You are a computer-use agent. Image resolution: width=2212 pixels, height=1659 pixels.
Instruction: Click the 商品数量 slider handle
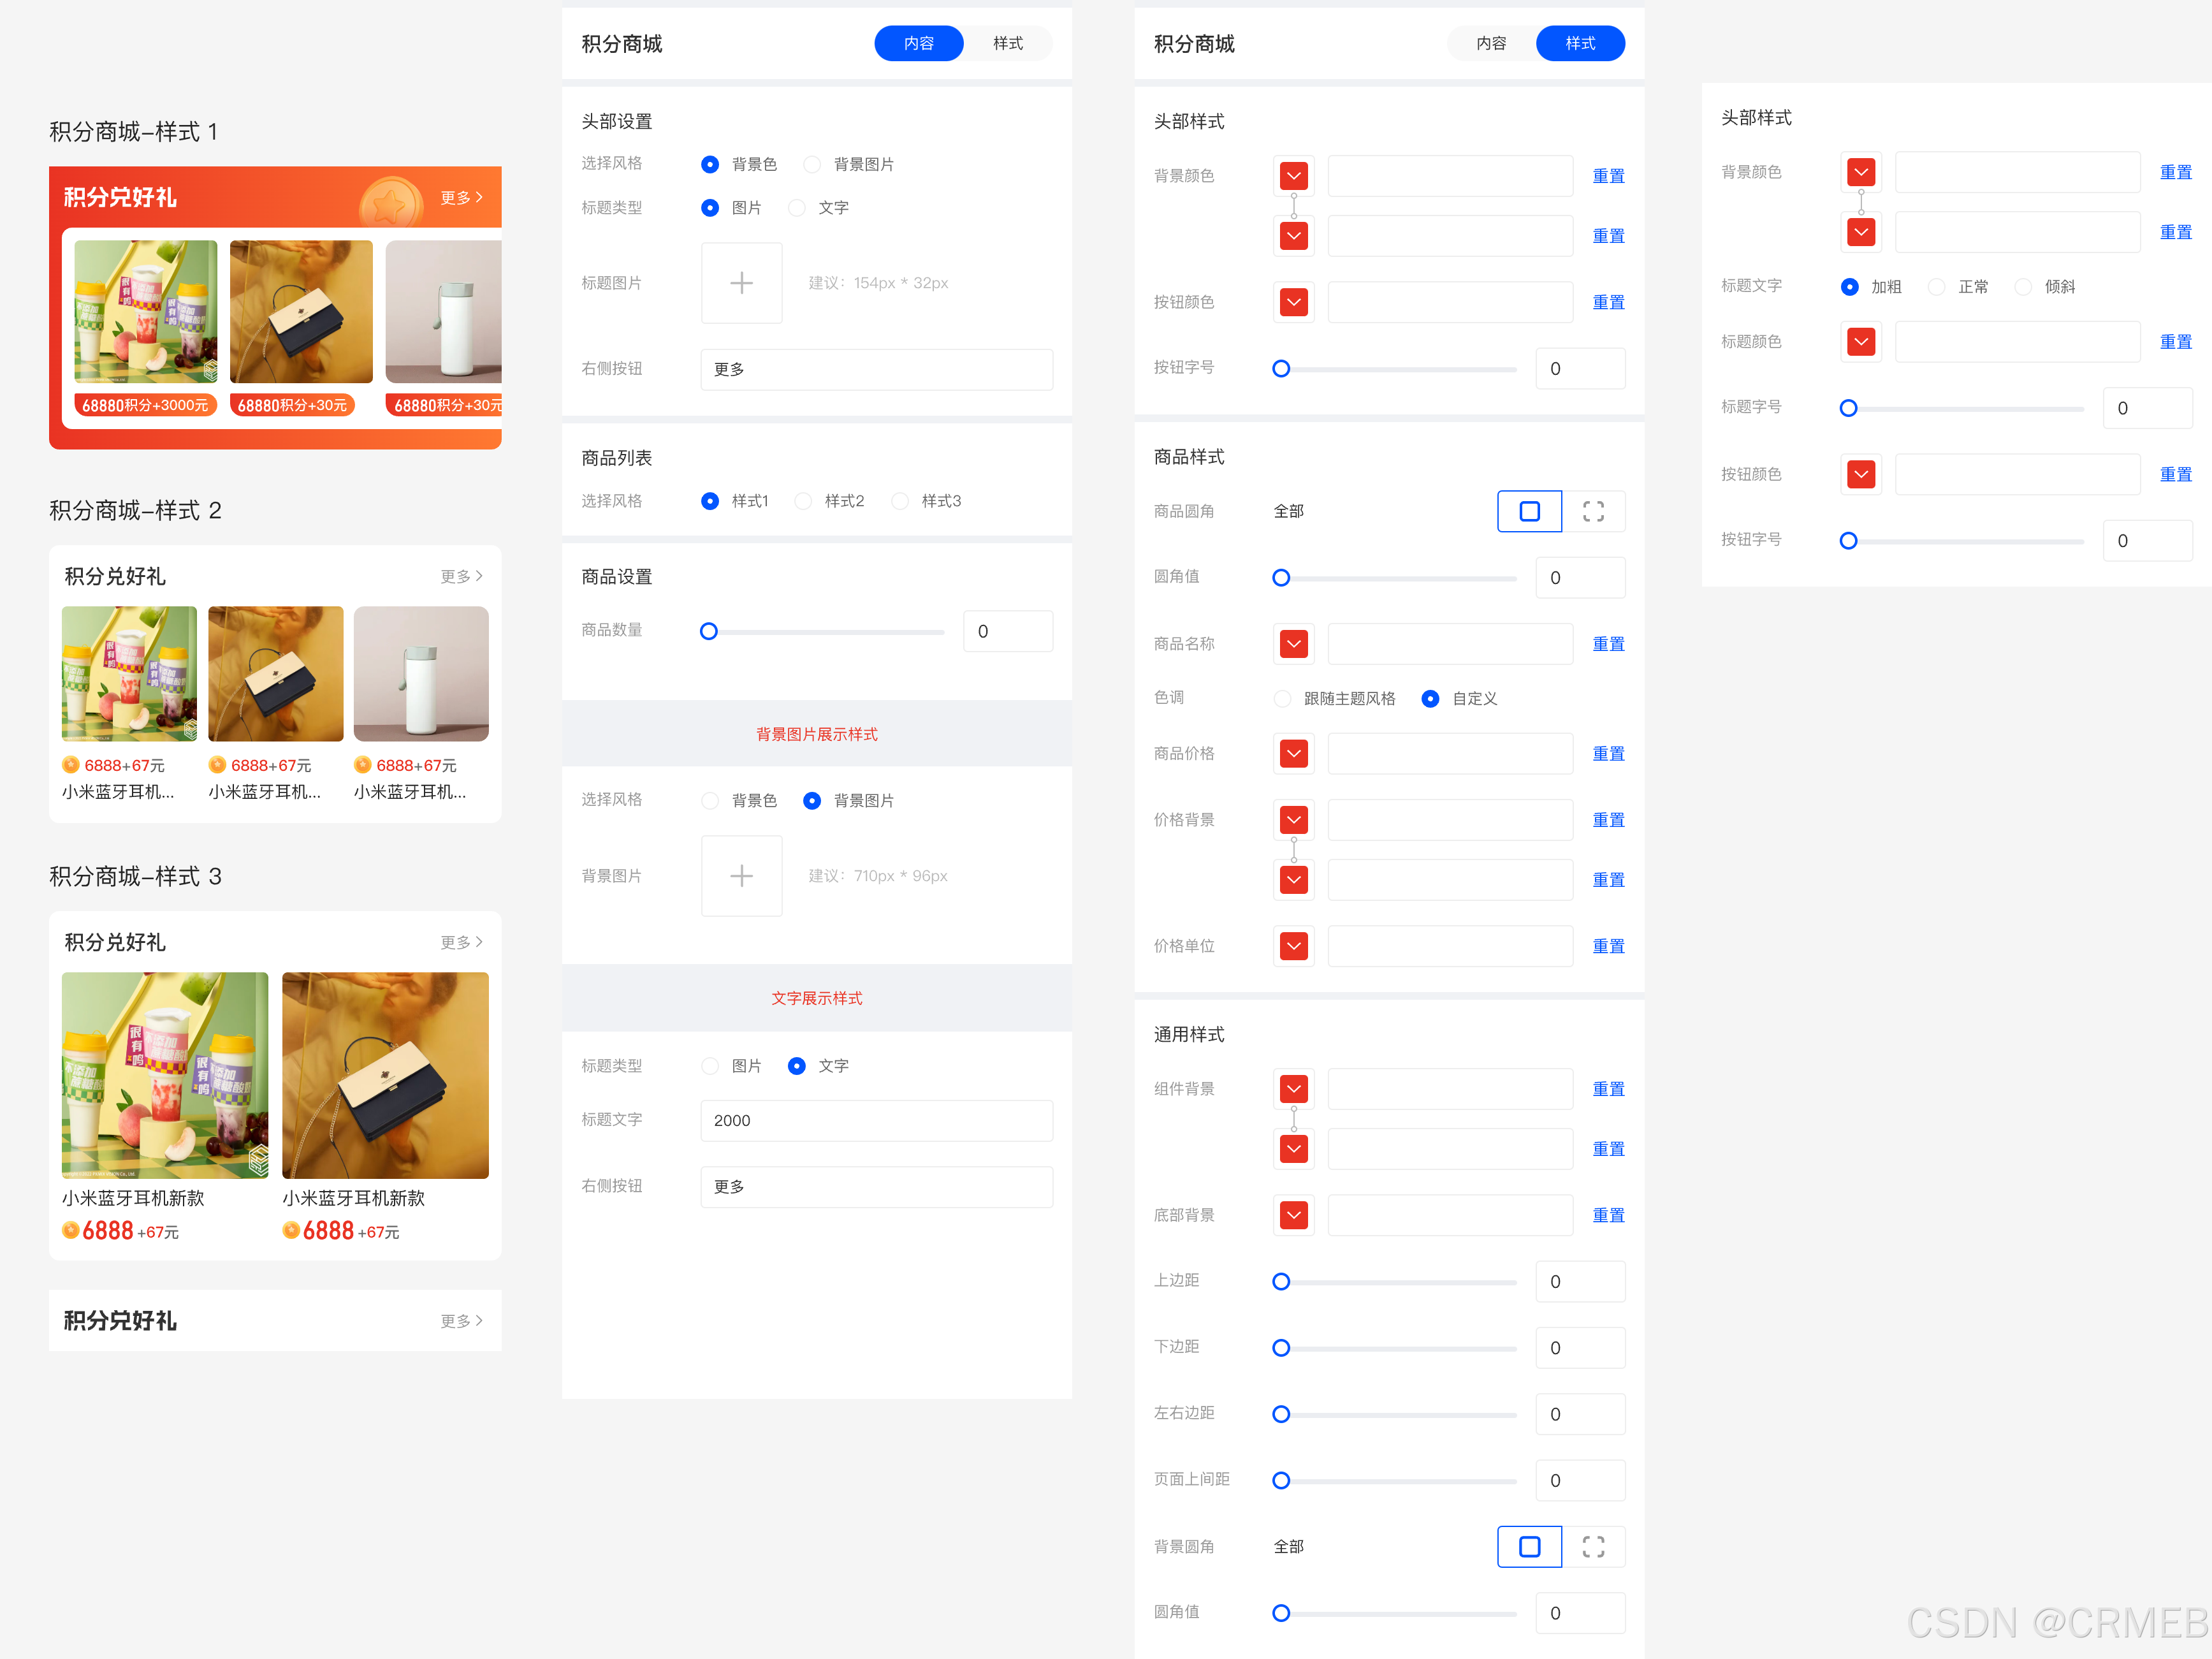pyautogui.click(x=709, y=631)
